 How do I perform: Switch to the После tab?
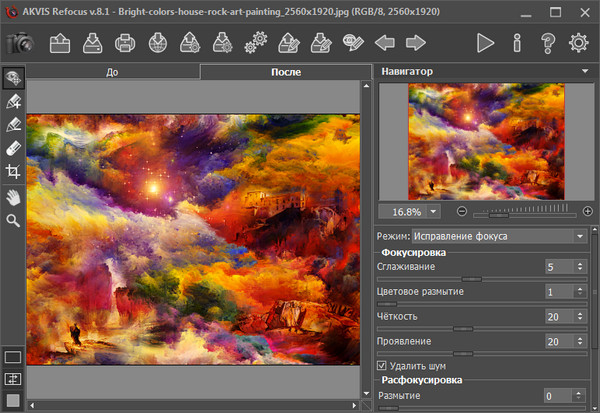pyautogui.click(x=285, y=73)
